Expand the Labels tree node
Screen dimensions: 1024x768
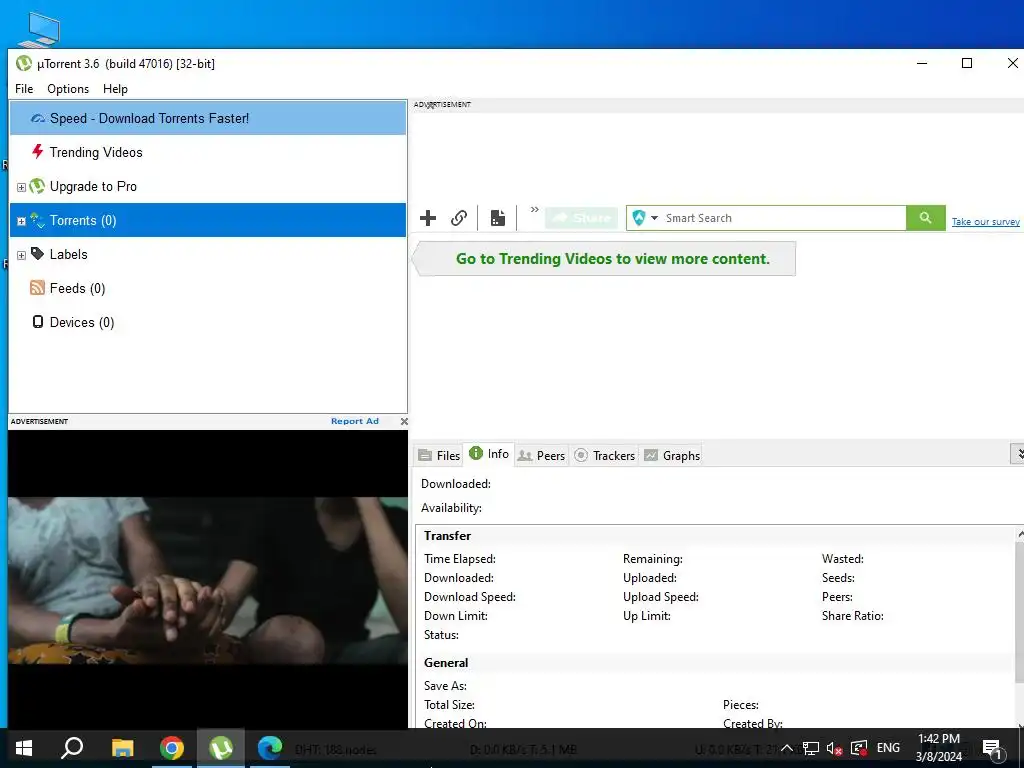(21, 255)
